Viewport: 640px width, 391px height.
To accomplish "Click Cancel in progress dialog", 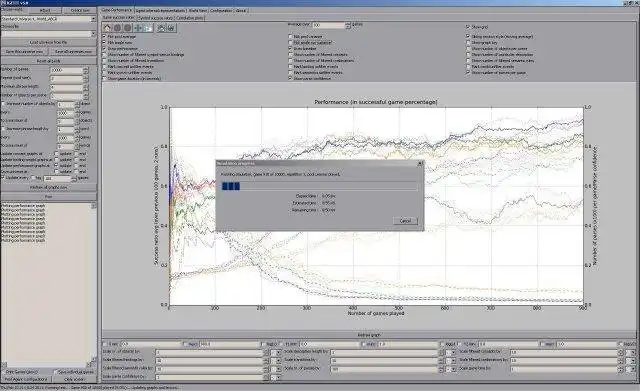I will pos(405,221).
